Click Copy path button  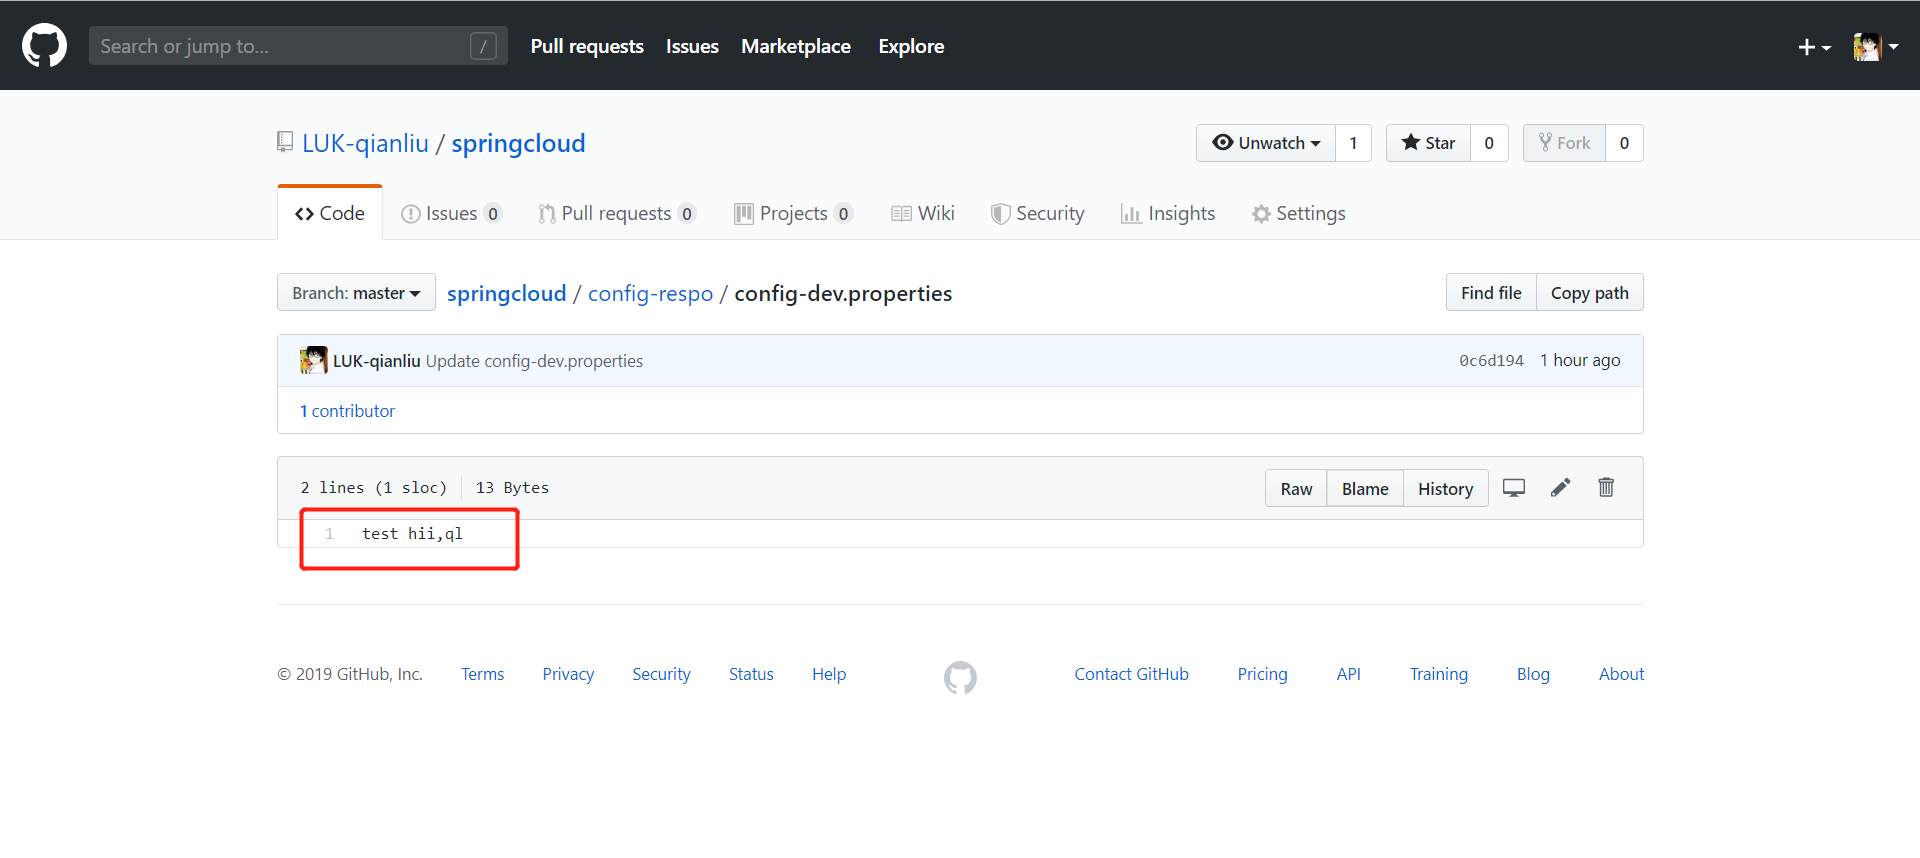pyautogui.click(x=1590, y=293)
